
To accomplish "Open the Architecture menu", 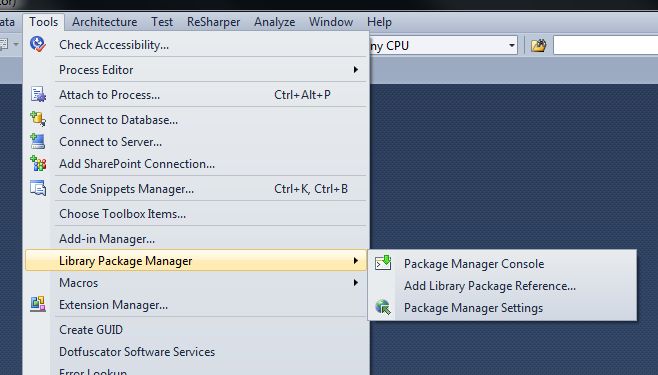I will (x=104, y=22).
